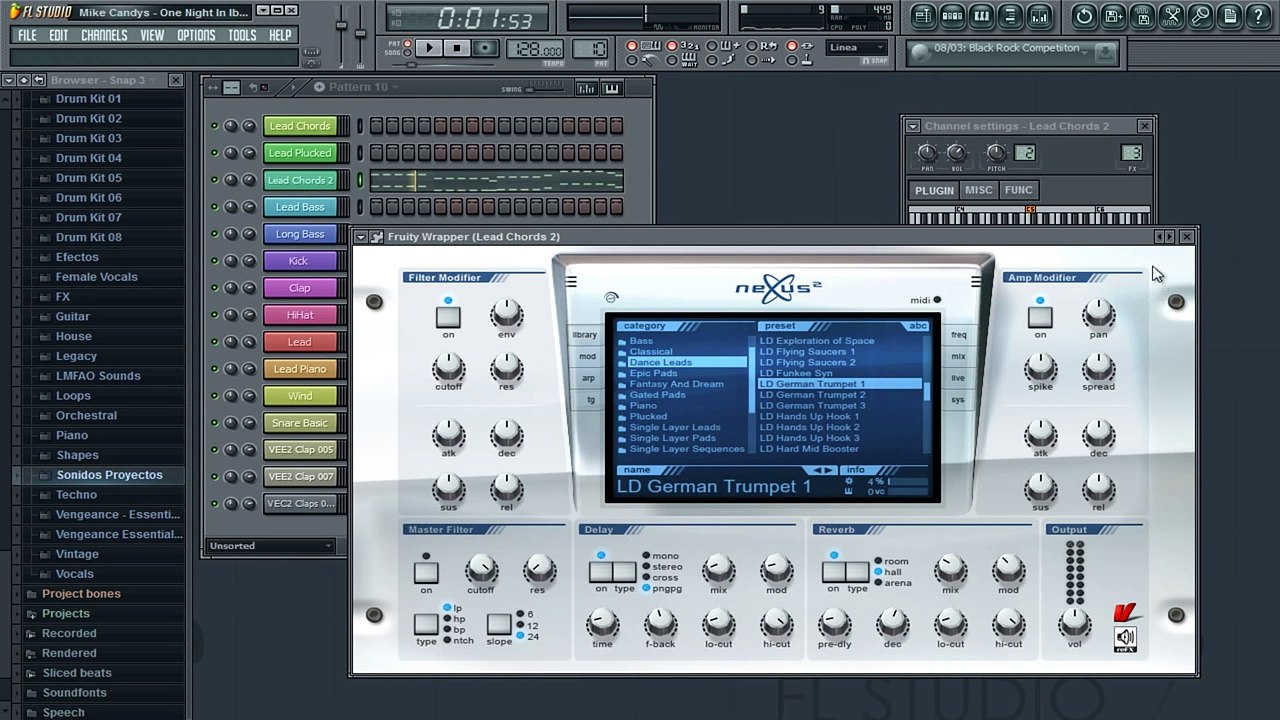Click the reFX speaker logo icon

tap(1126, 639)
